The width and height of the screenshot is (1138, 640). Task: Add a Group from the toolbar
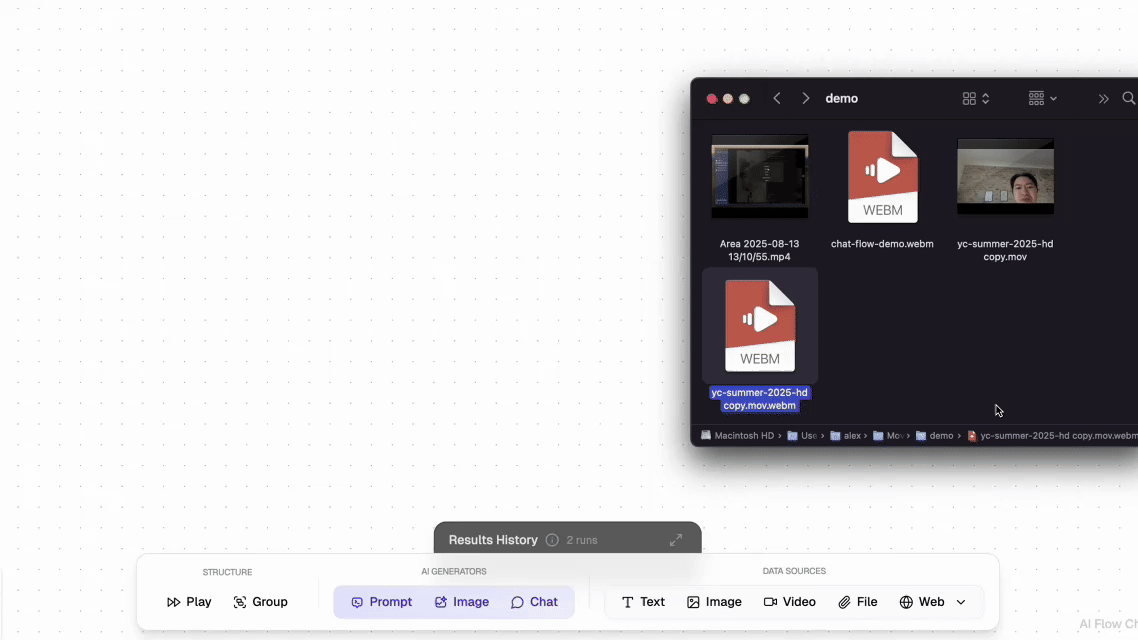point(260,602)
